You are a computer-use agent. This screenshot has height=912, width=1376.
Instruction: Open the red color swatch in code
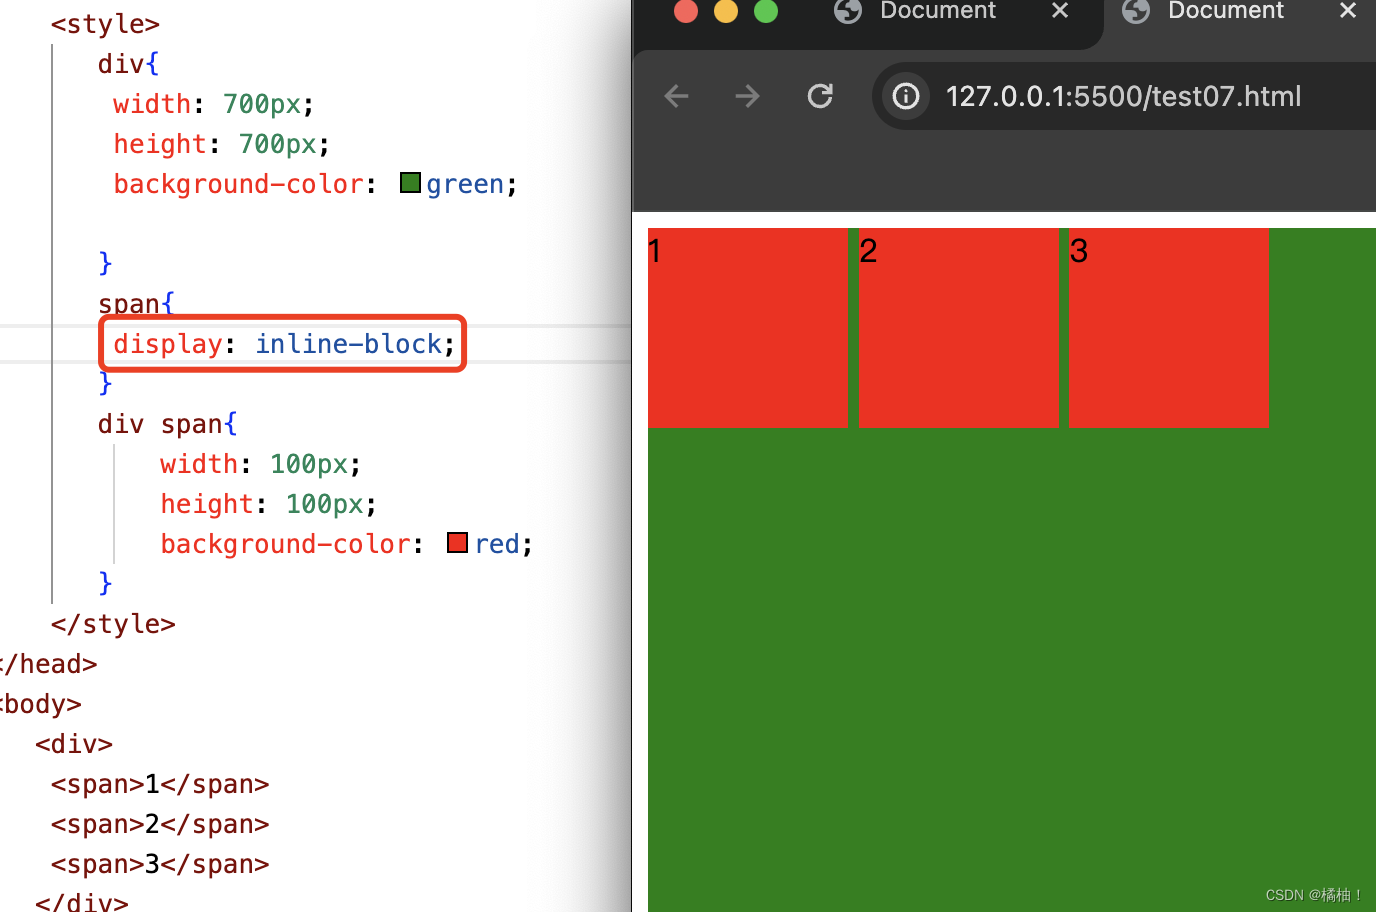click(x=457, y=542)
